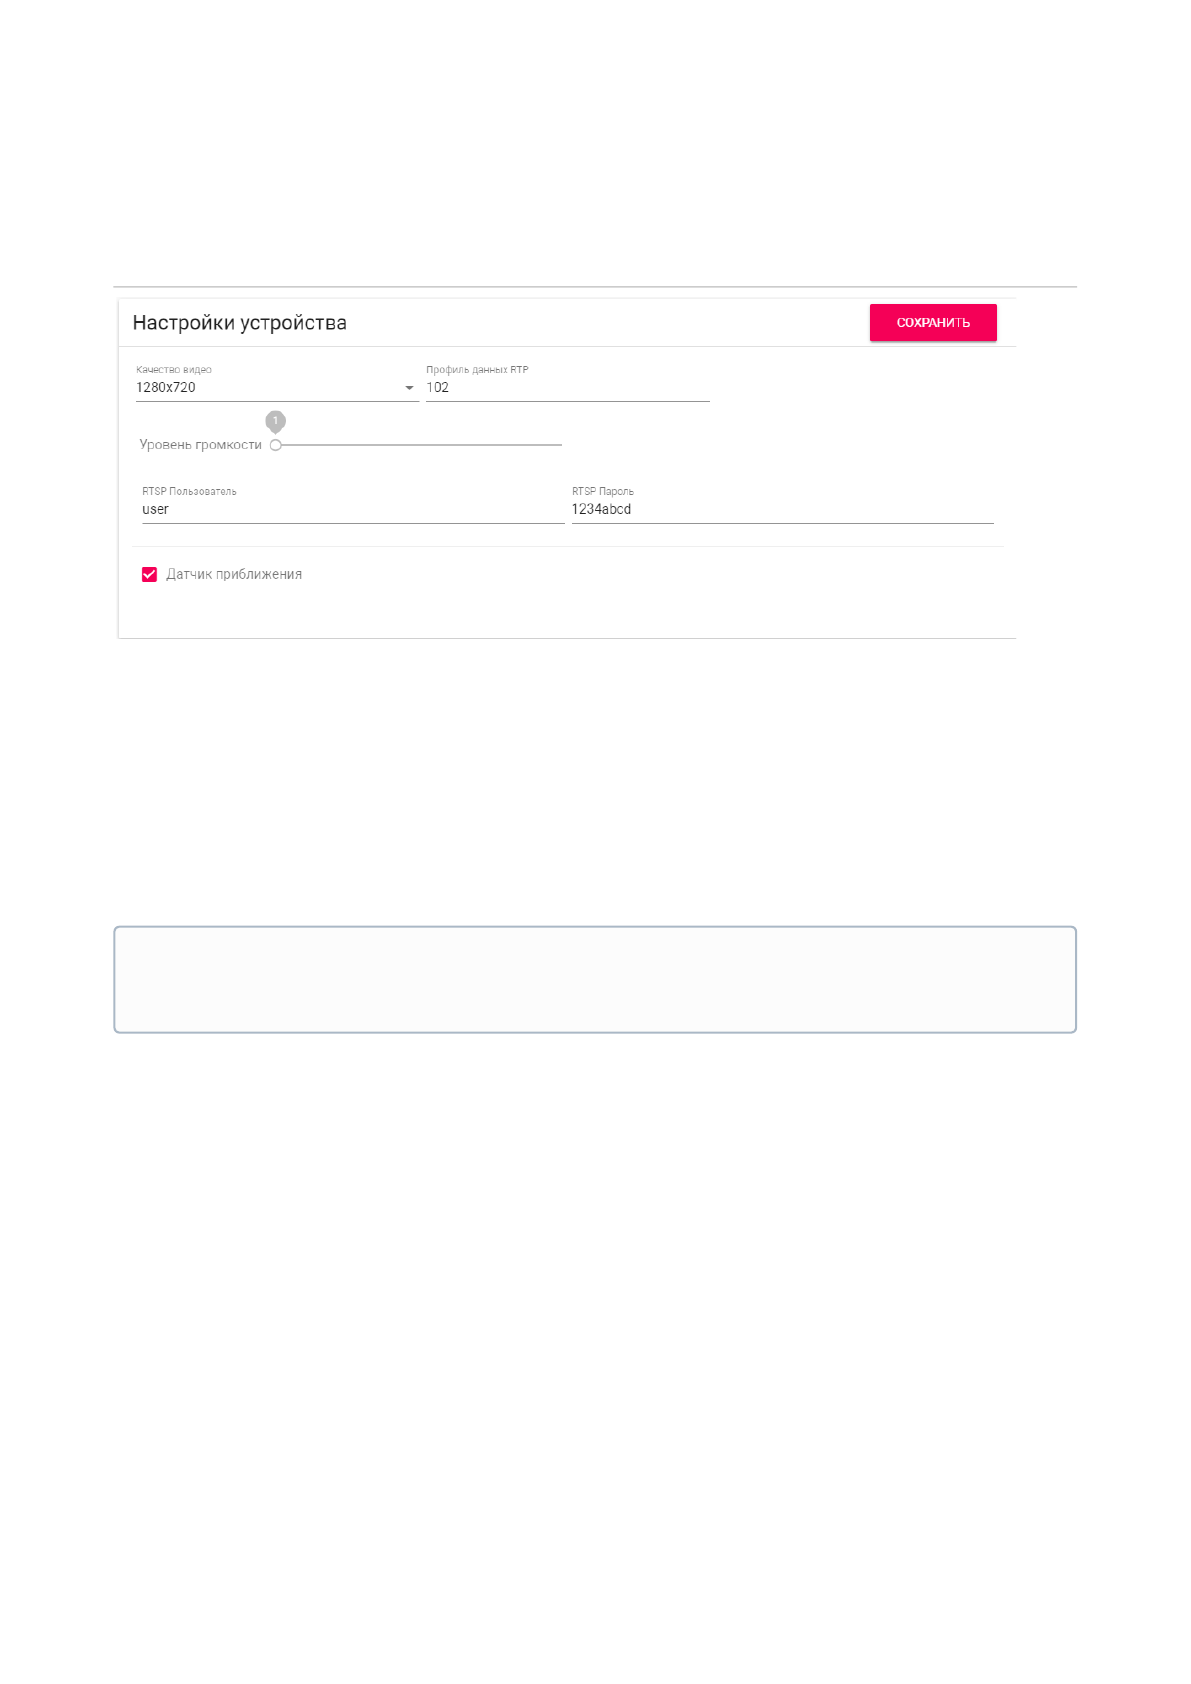Click the middle of the volume slider track

click(419, 445)
